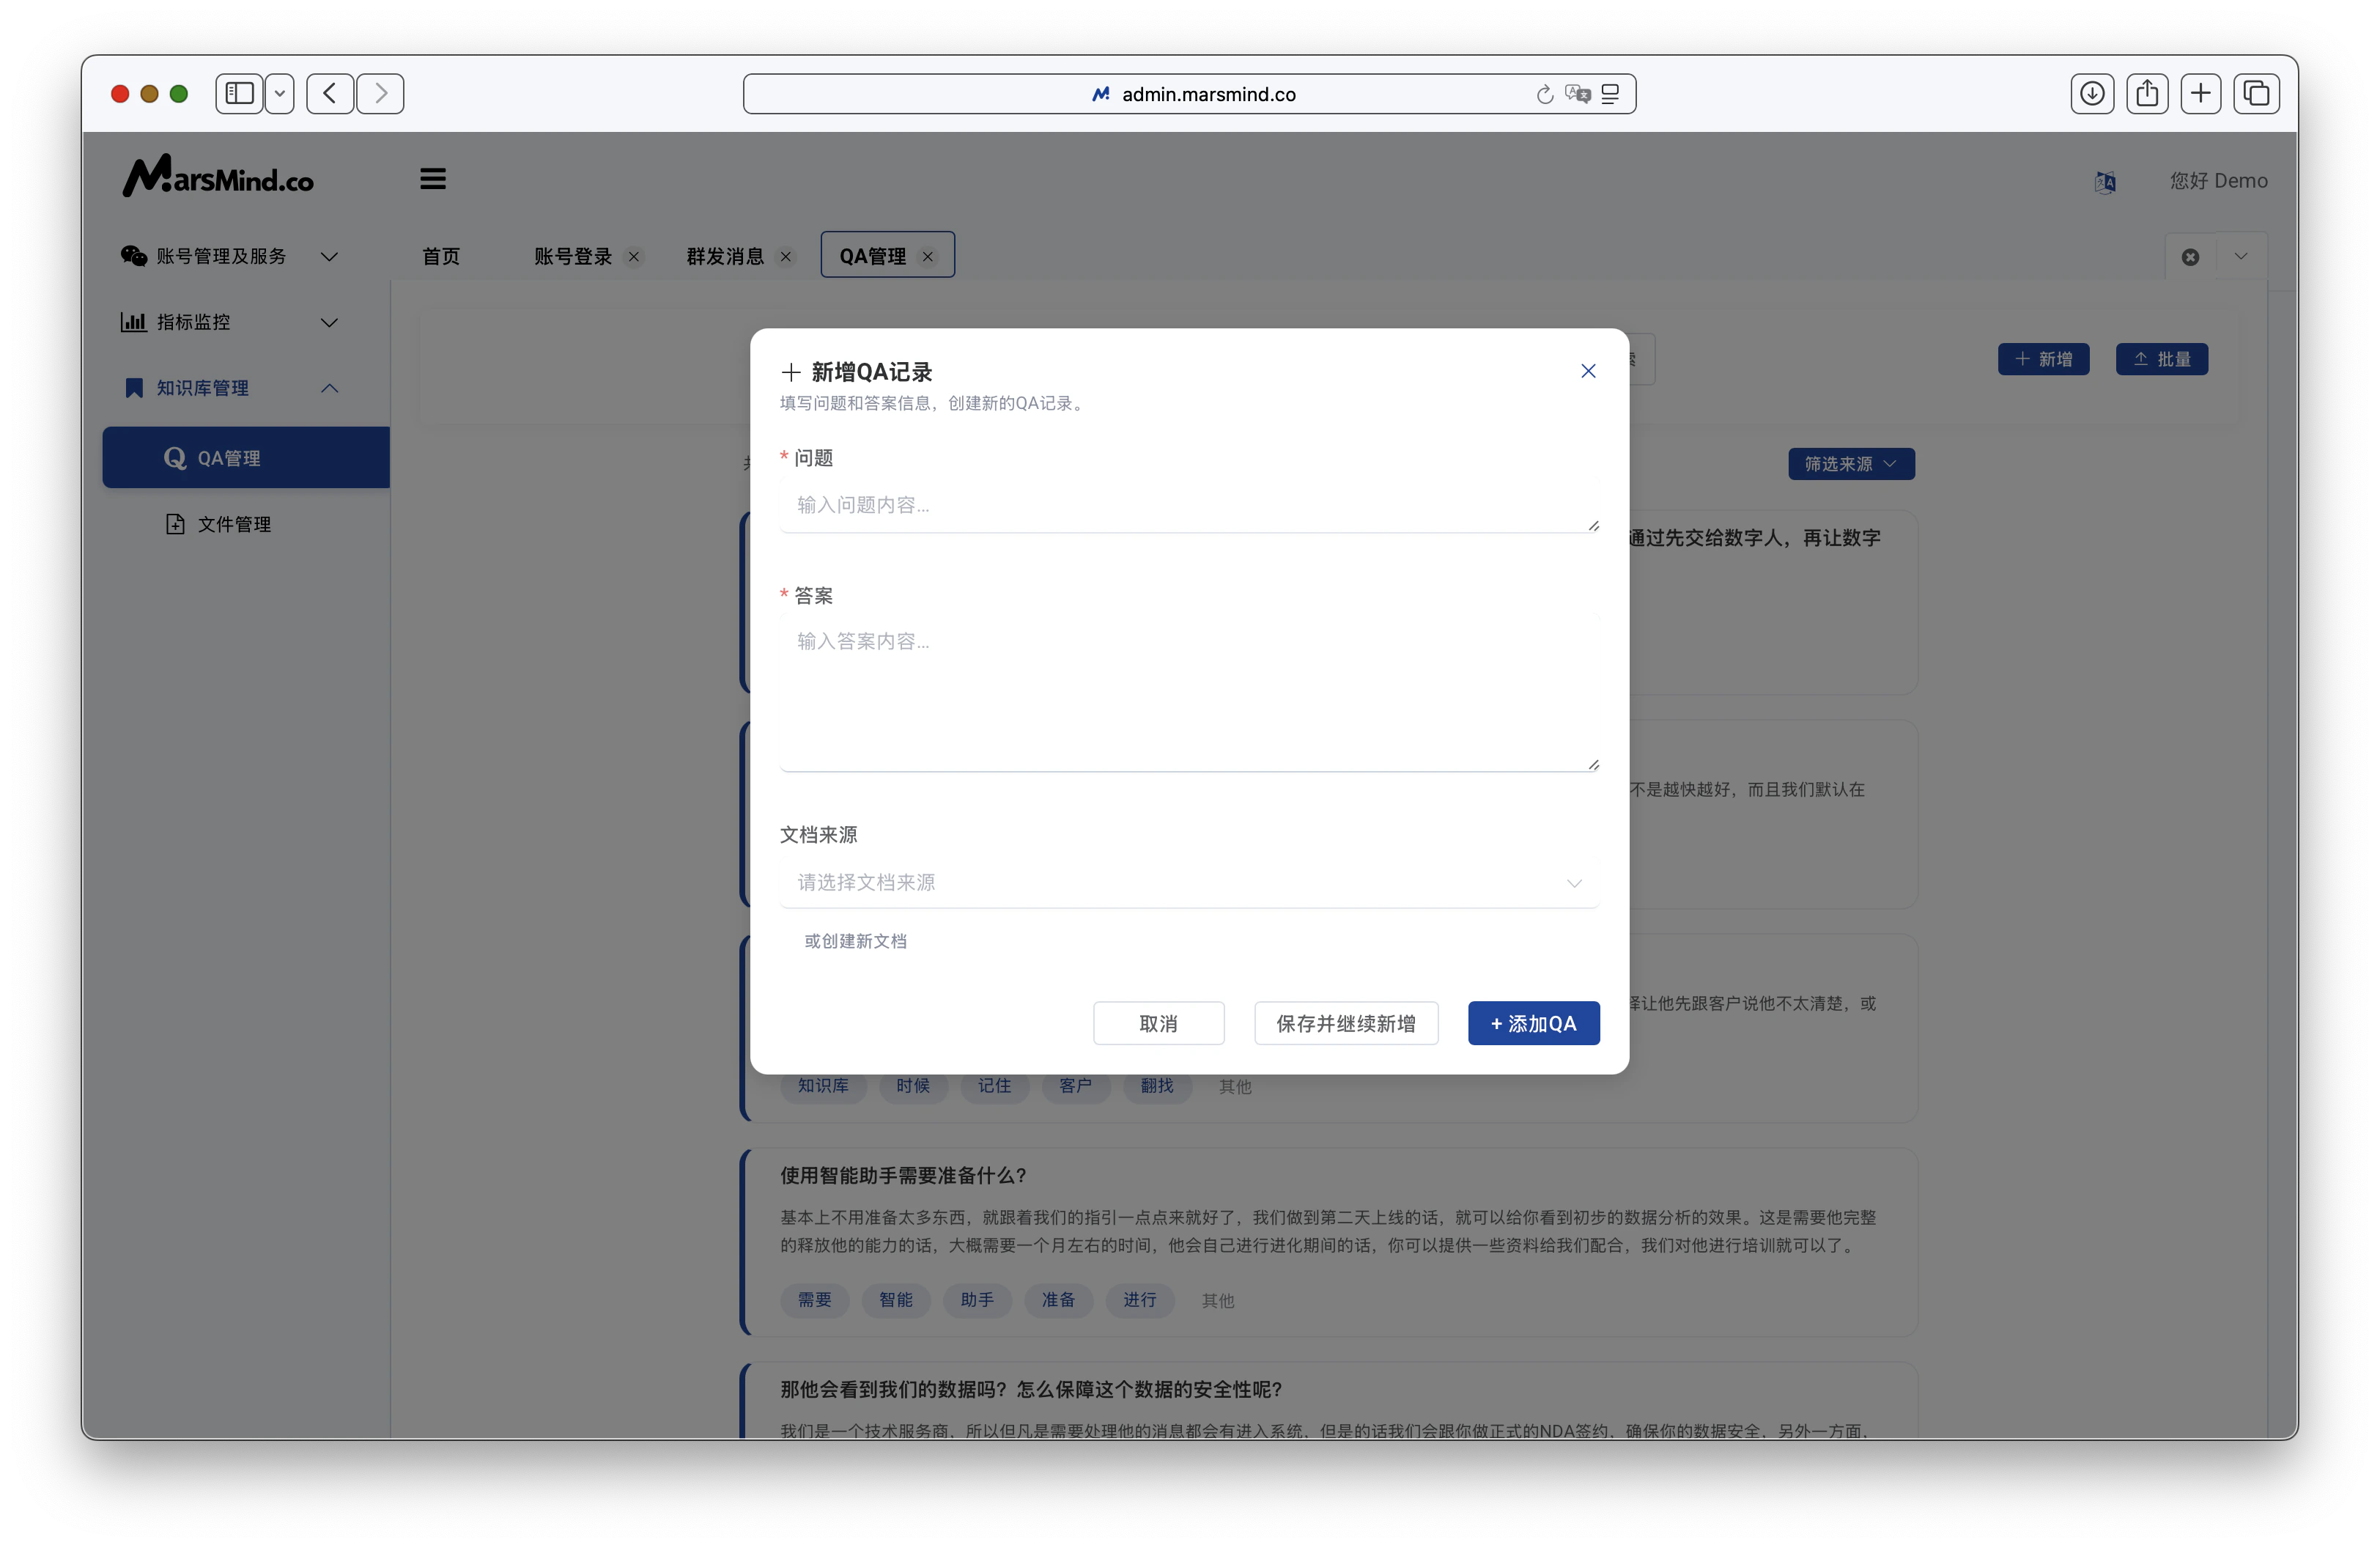The height and width of the screenshot is (1548, 2380).
Task: Click the 添加QA button
Action: (x=1532, y=1023)
